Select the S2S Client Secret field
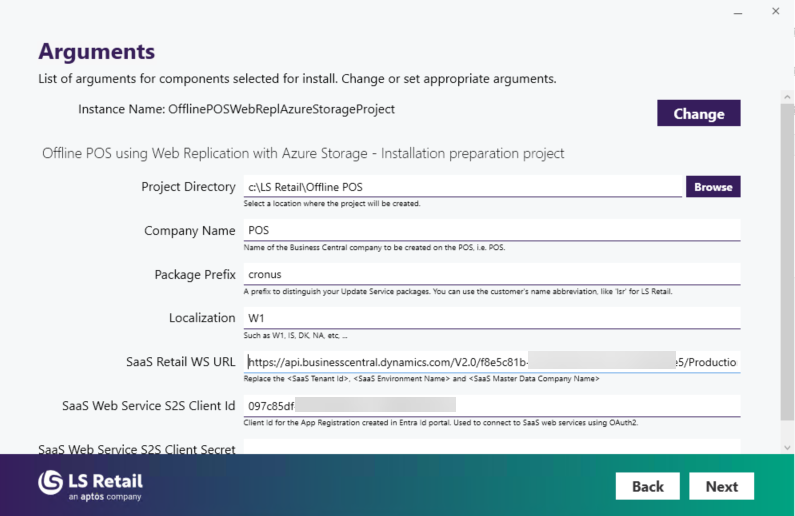This screenshot has height=516, width=795. [492, 446]
